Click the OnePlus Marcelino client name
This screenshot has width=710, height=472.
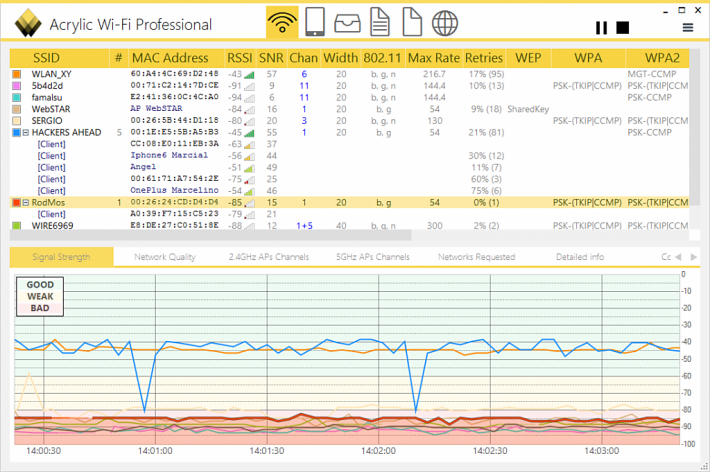174,190
